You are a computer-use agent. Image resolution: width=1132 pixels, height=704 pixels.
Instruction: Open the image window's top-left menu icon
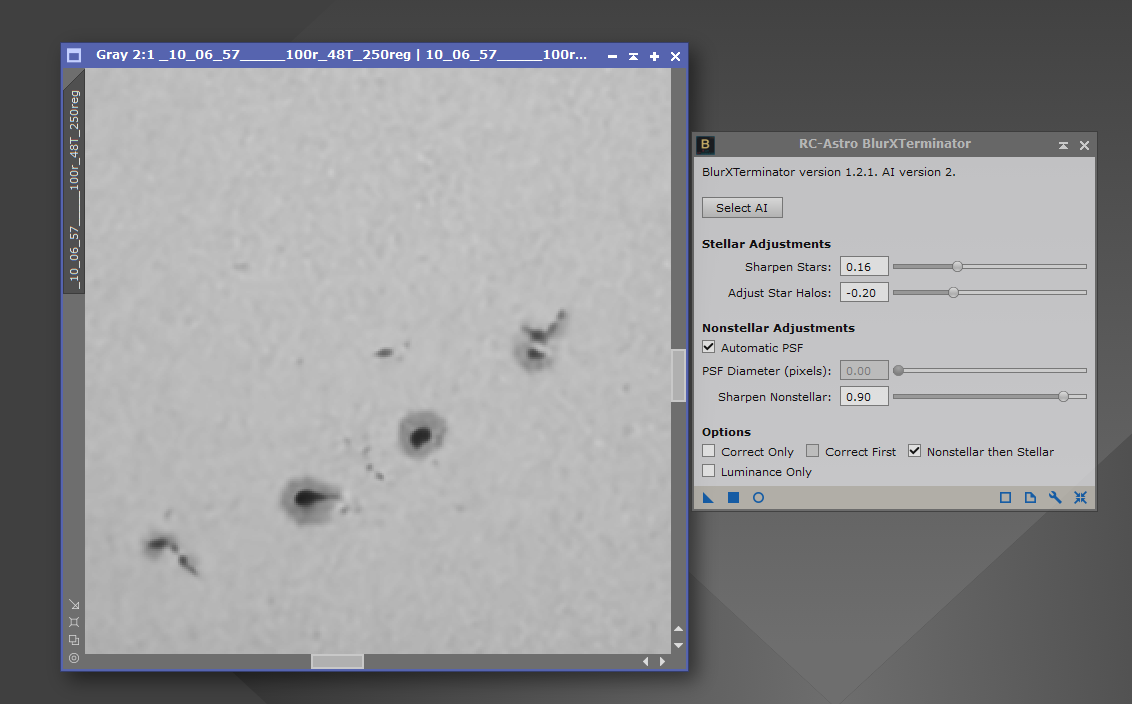coord(74,56)
